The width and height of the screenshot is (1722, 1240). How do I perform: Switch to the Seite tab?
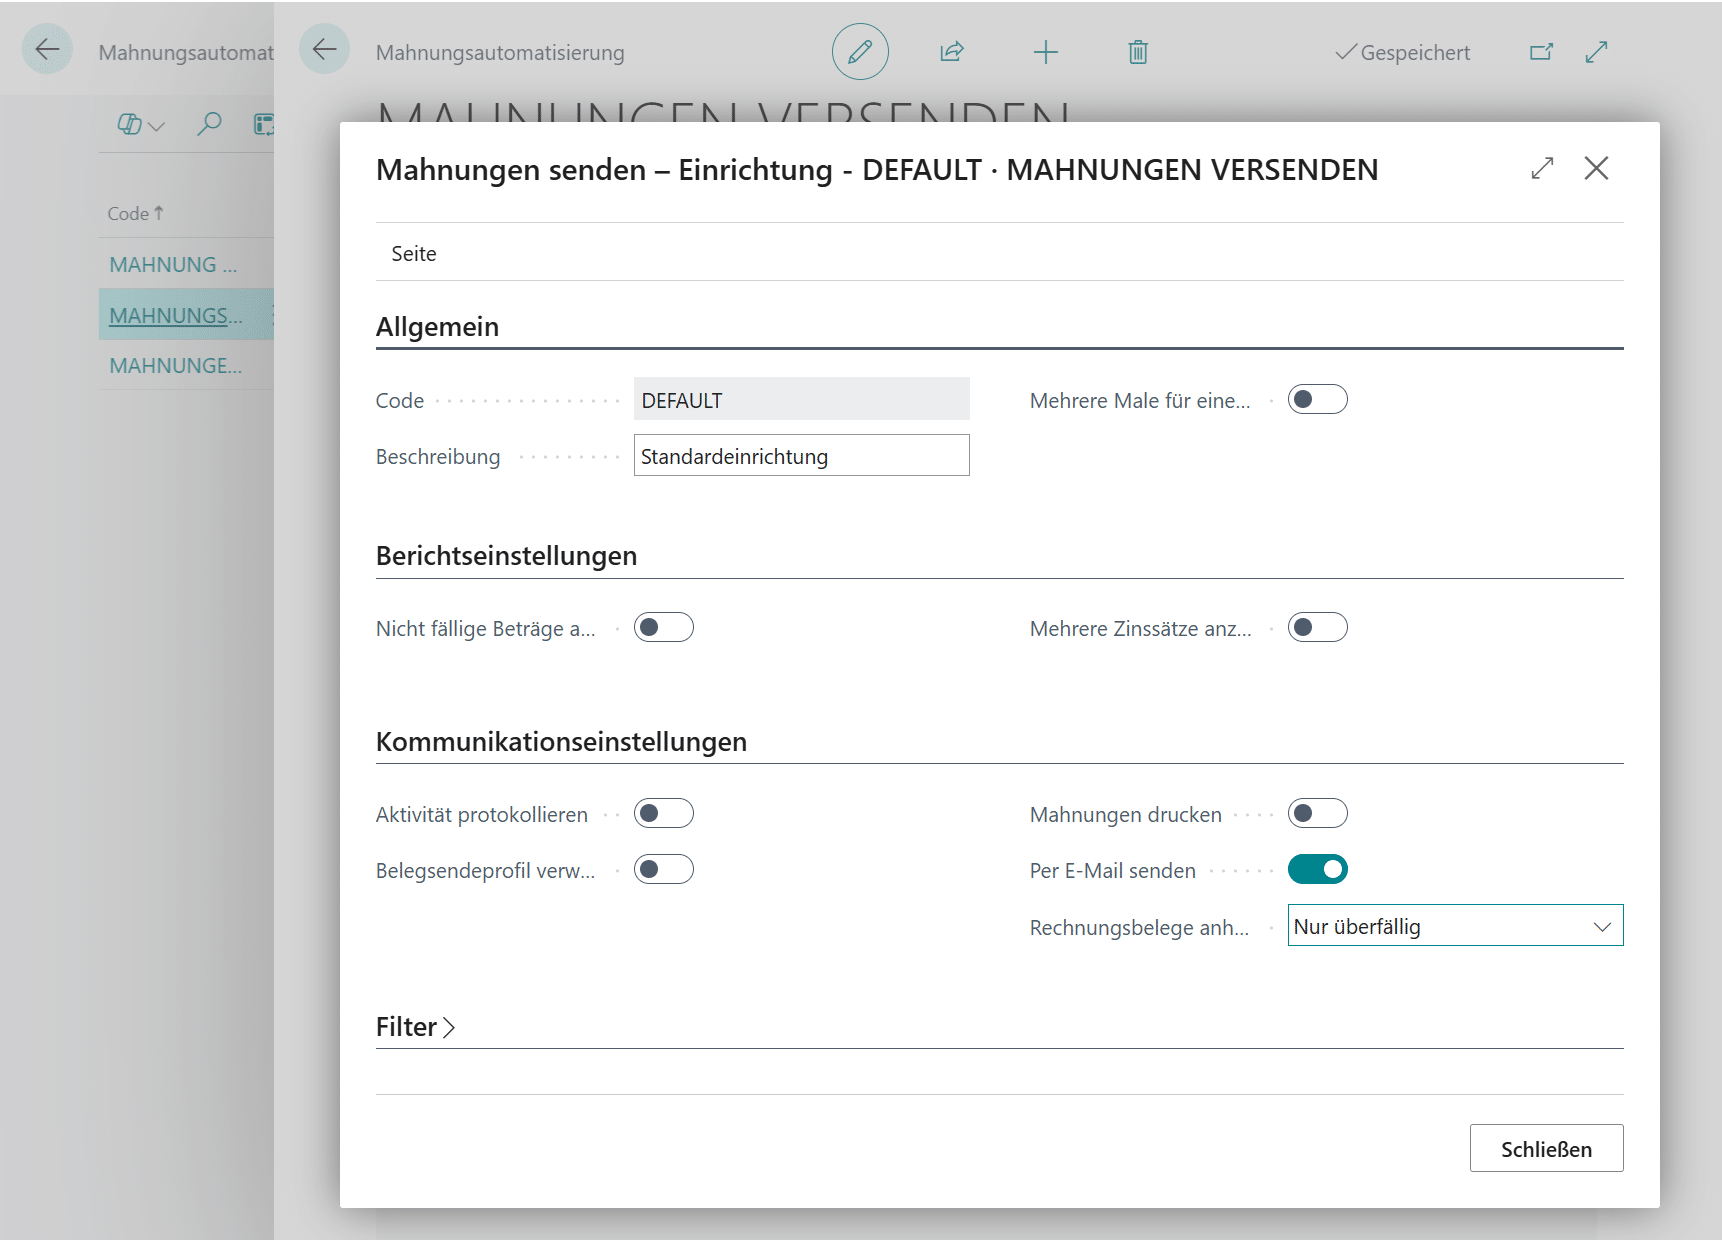(x=413, y=253)
